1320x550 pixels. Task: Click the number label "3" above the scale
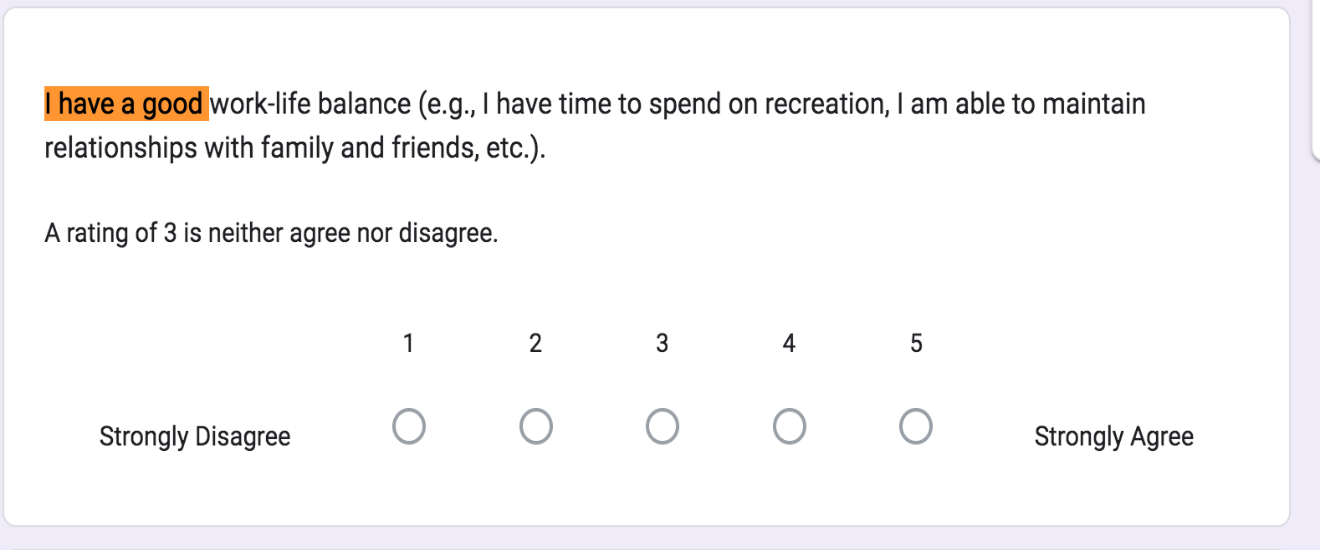(662, 344)
